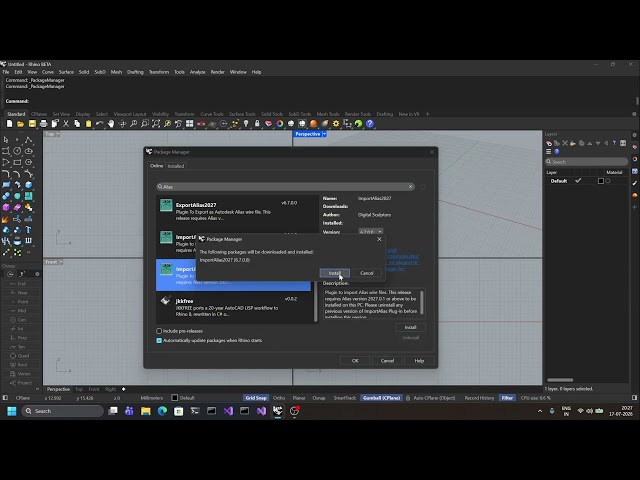Click the Open file folder icon
The image size is (640, 480).
tap(20, 124)
